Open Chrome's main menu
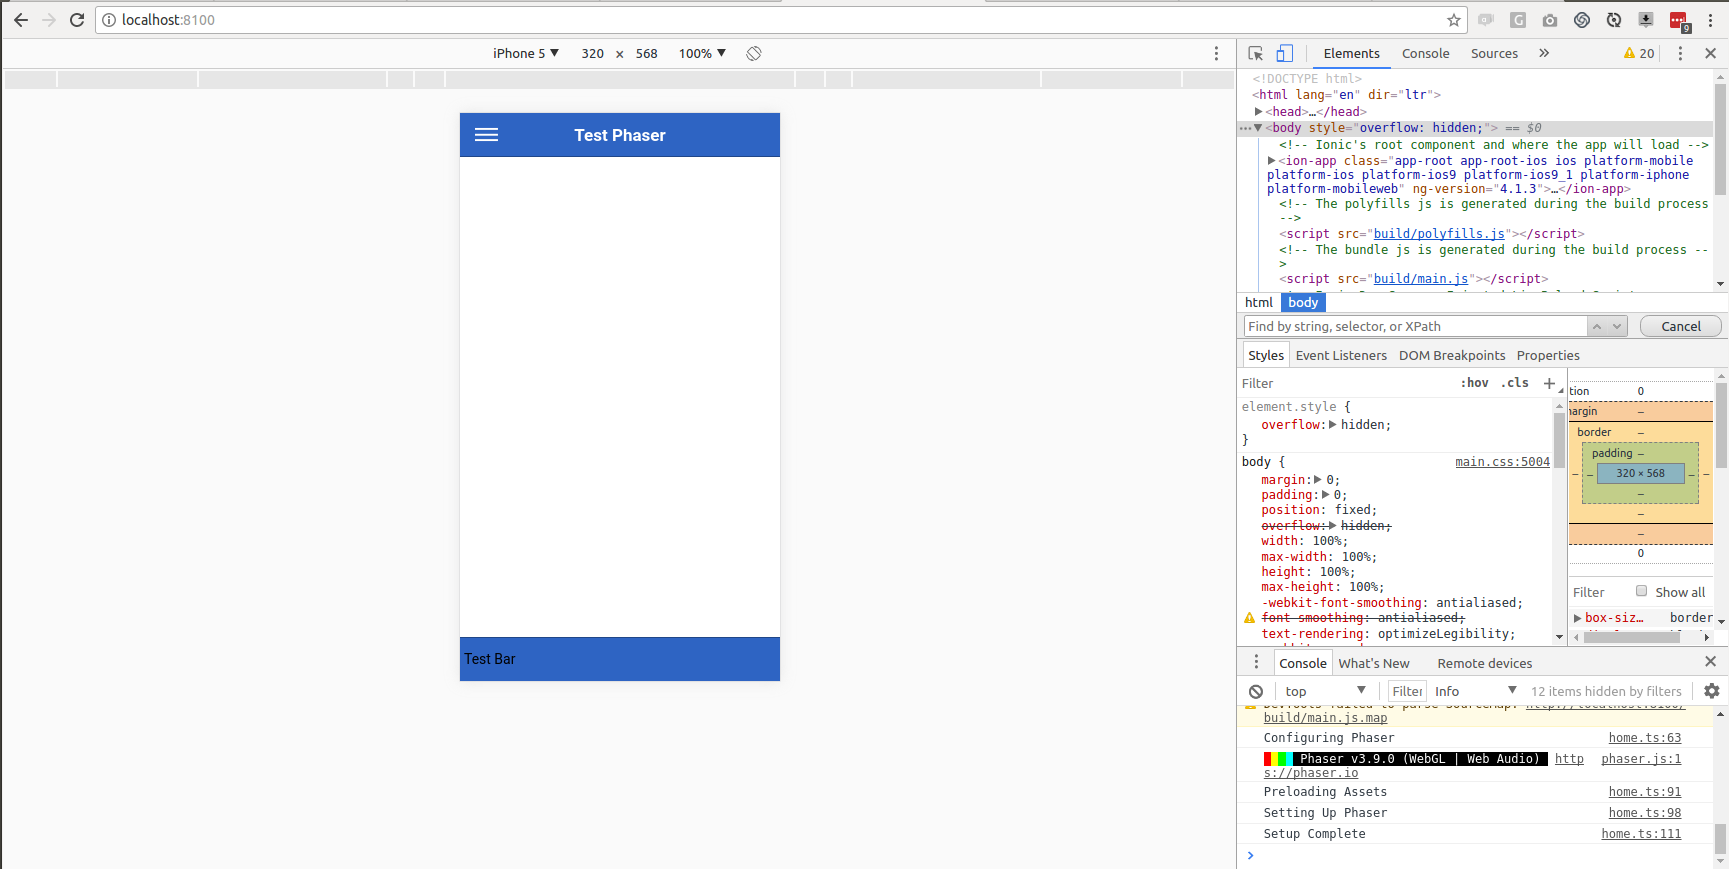Image resolution: width=1729 pixels, height=869 pixels. click(x=1710, y=20)
